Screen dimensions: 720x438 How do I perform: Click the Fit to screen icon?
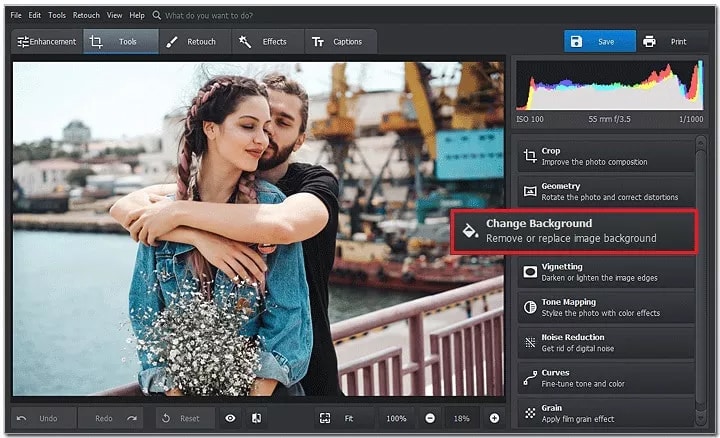point(325,418)
